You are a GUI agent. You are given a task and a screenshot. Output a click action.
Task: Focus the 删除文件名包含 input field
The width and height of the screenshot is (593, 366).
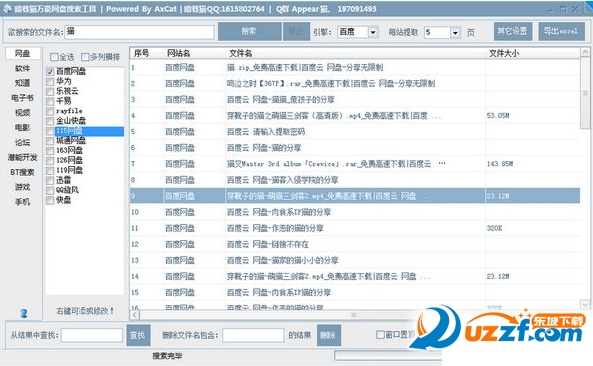pos(253,335)
